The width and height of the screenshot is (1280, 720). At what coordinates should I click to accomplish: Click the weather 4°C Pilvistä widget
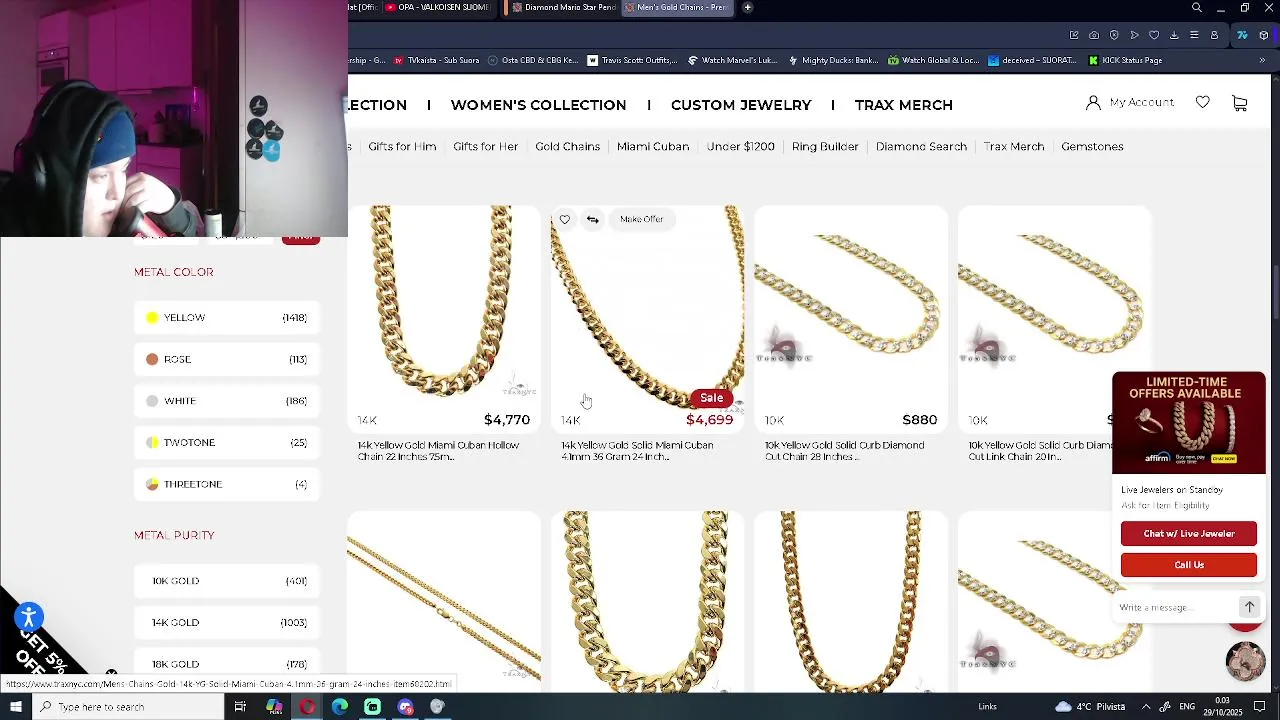[1089, 707]
